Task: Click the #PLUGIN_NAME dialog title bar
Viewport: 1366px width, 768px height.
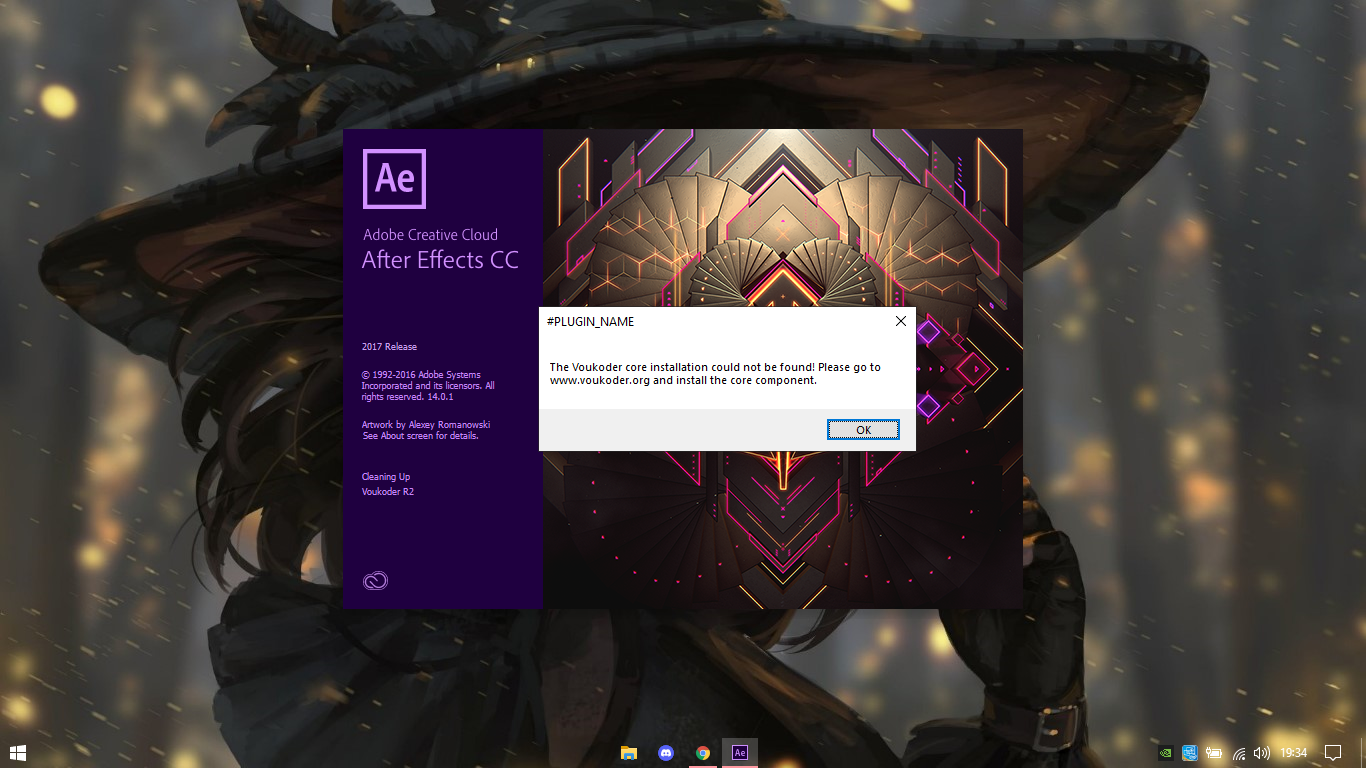Action: pyautogui.click(x=700, y=321)
